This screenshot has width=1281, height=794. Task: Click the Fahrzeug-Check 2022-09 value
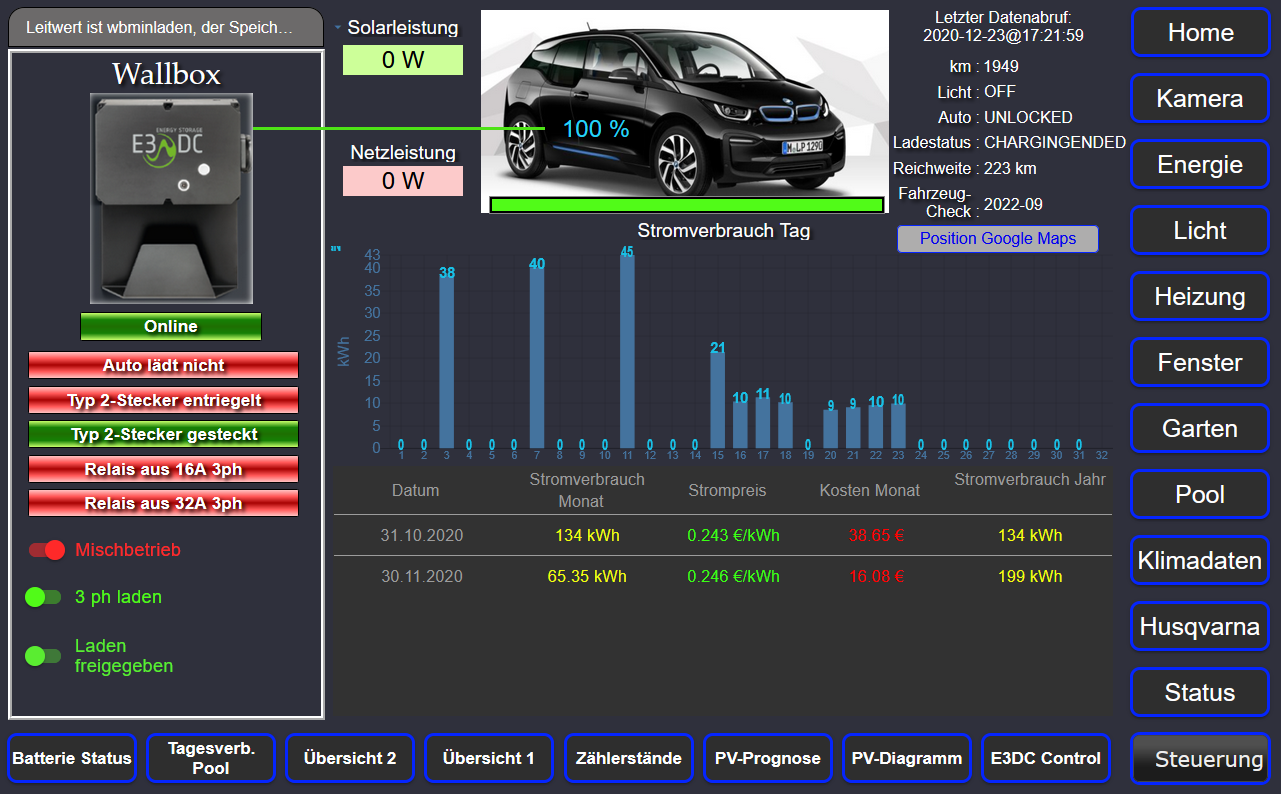tap(1013, 204)
